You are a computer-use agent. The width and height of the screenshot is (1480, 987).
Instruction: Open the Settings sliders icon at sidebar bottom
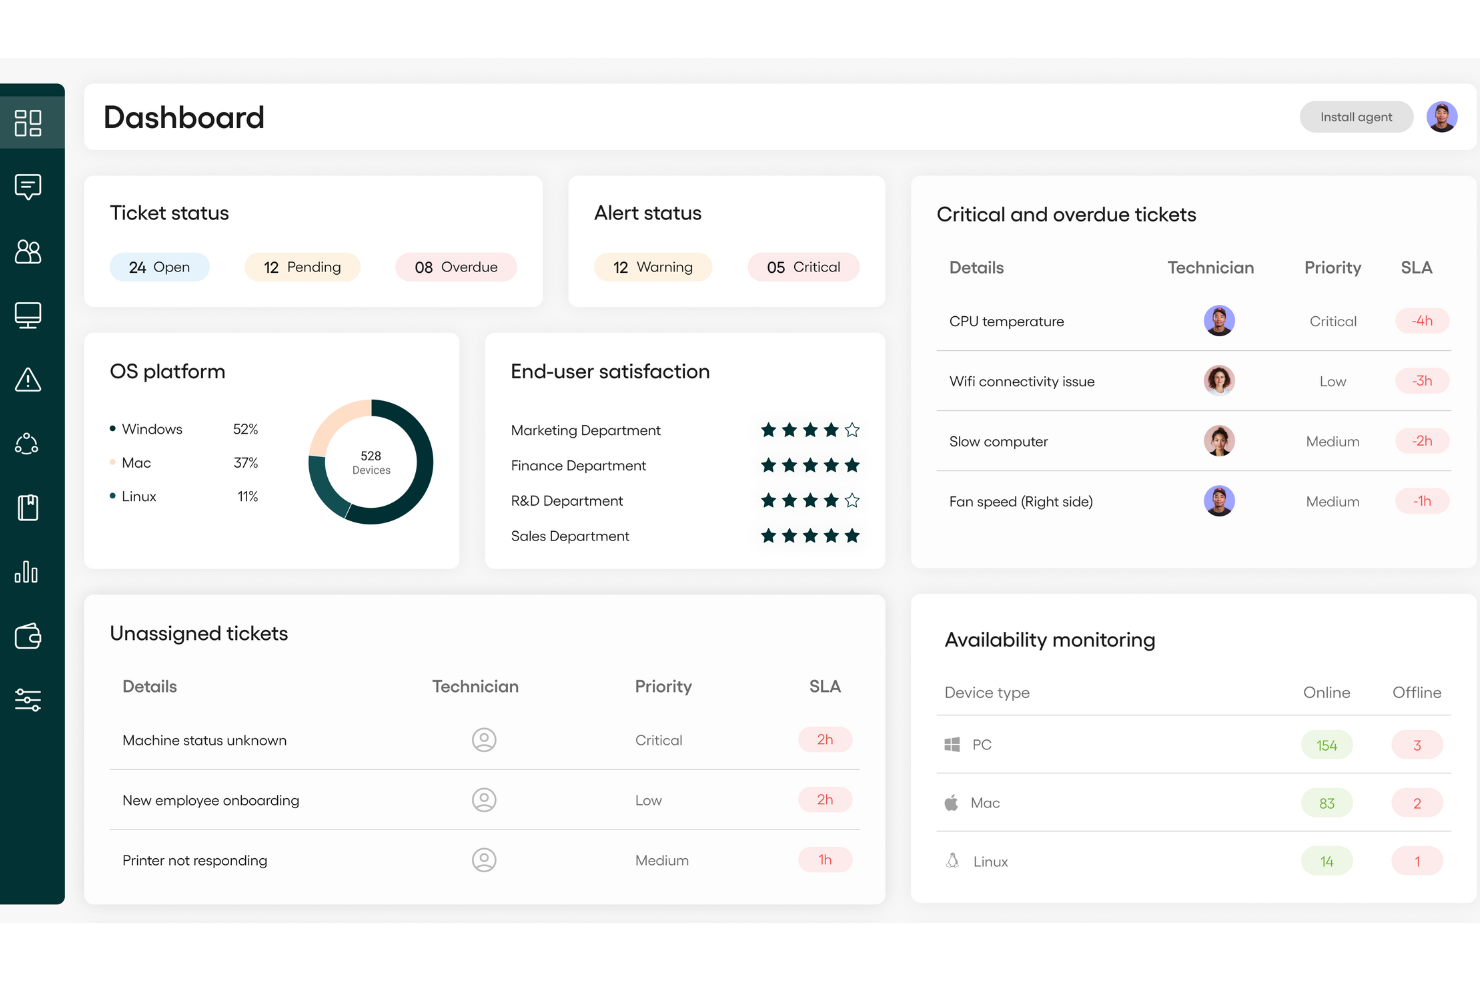pyautogui.click(x=28, y=700)
